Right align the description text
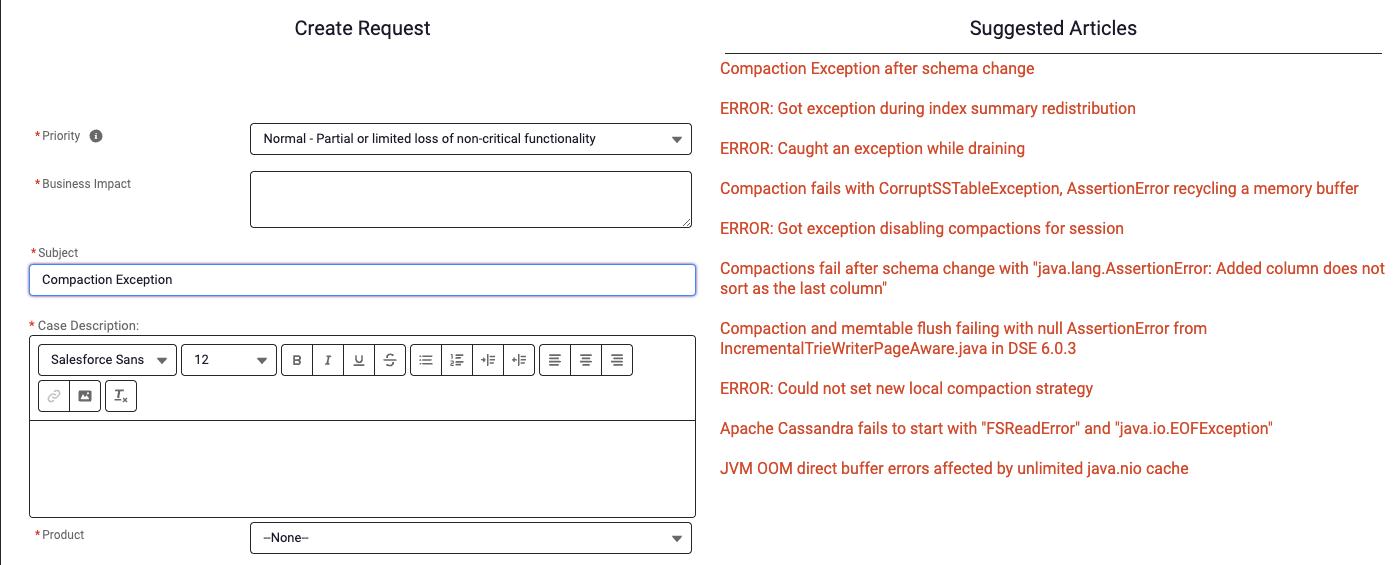Image resolution: width=1396 pixels, height=565 pixels. (x=617, y=360)
